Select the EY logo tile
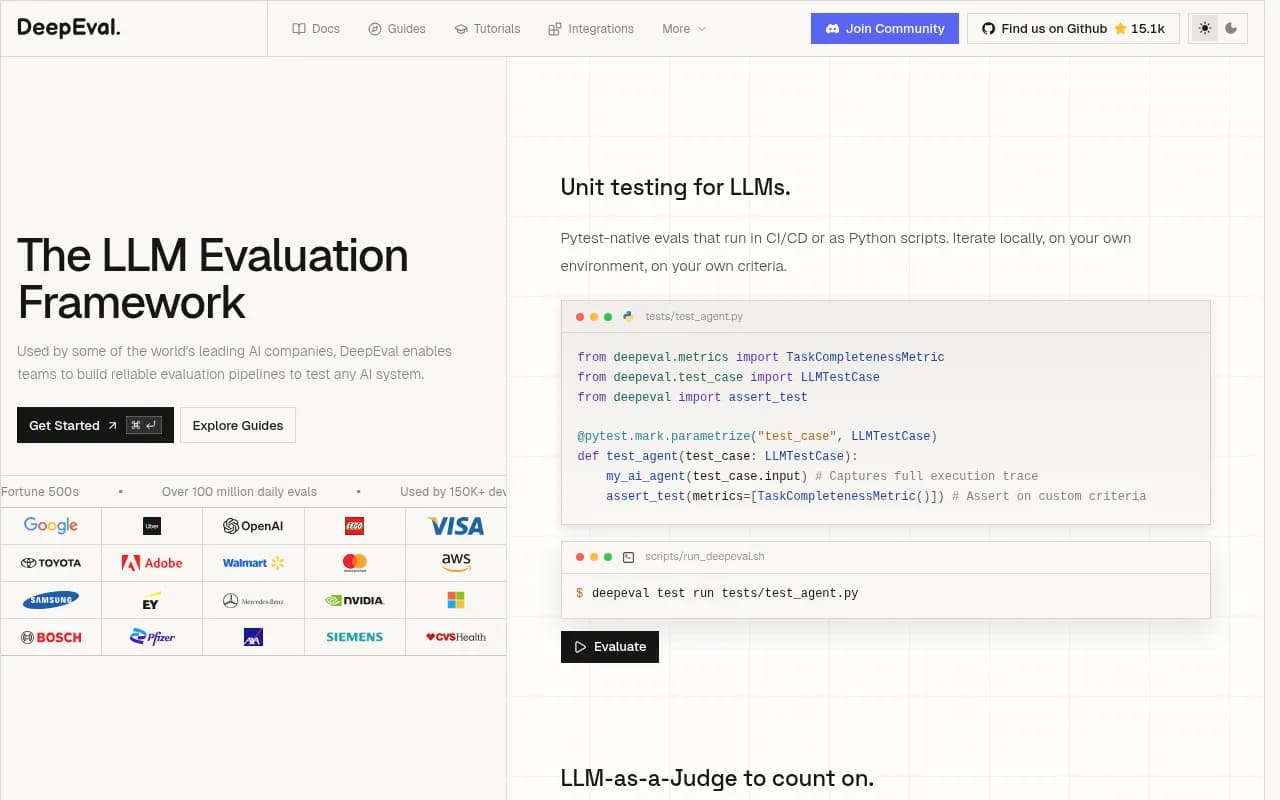The width and height of the screenshot is (1280, 800). point(152,600)
